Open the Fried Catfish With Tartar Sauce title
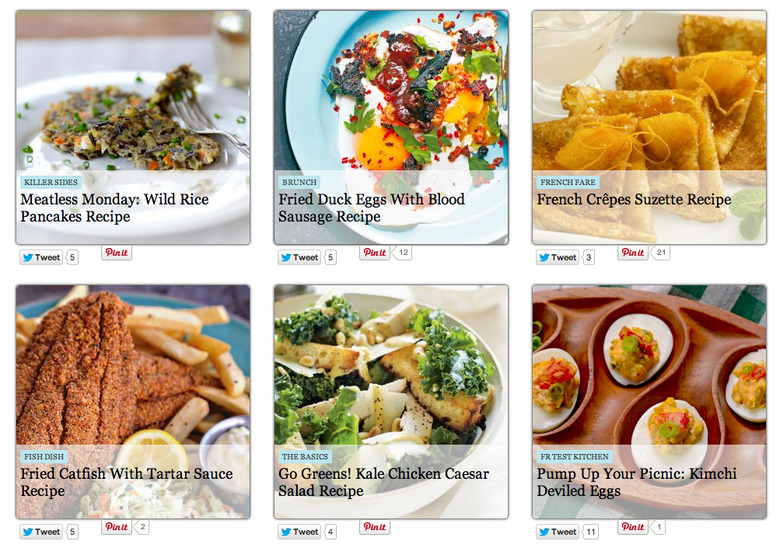The image size is (780, 548). pos(126,482)
